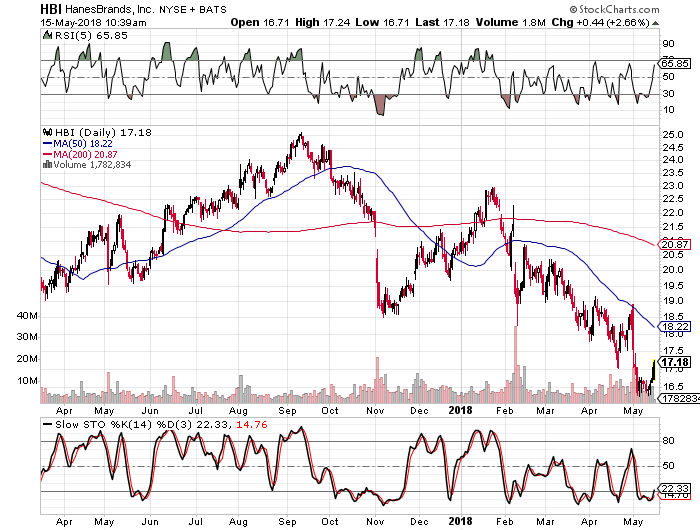700x530 pixels.
Task: Click the 20.87 red price tag
Action: click(x=675, y=245)
